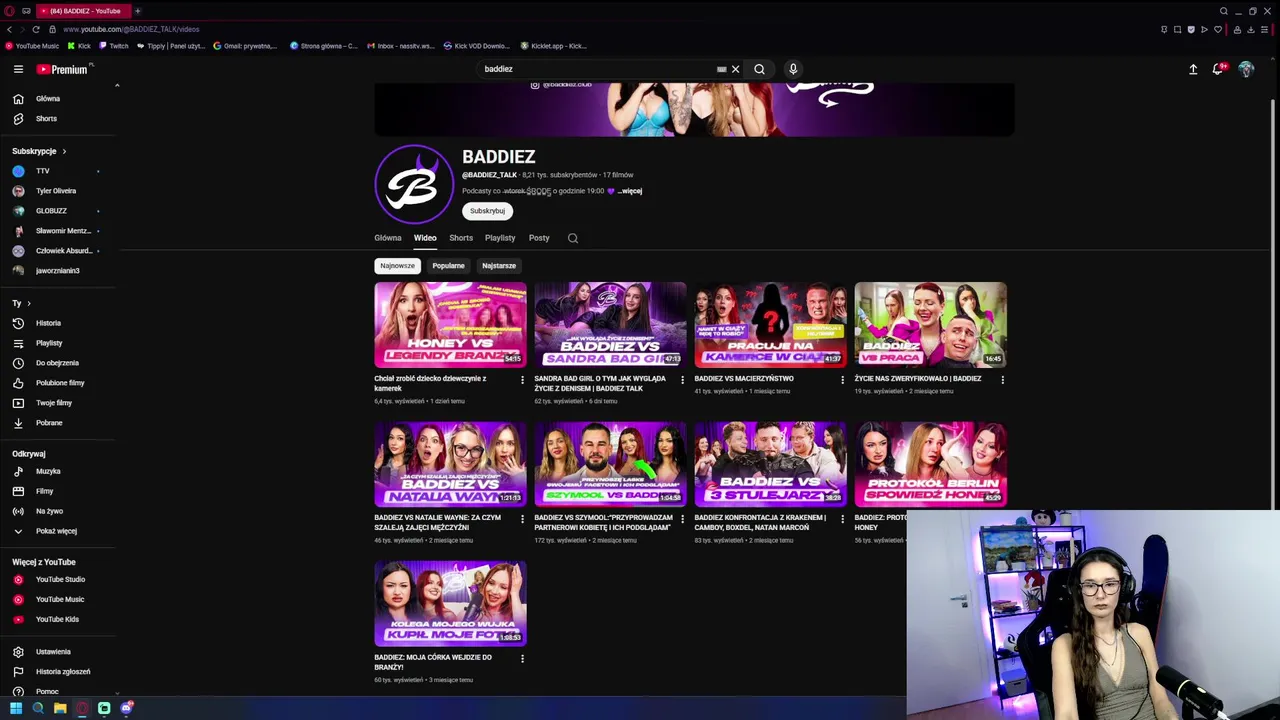The image size is (1280, 720).
Task: Select the Wideo channel tab
Action: pyautogui.click(x=425, y=238)
